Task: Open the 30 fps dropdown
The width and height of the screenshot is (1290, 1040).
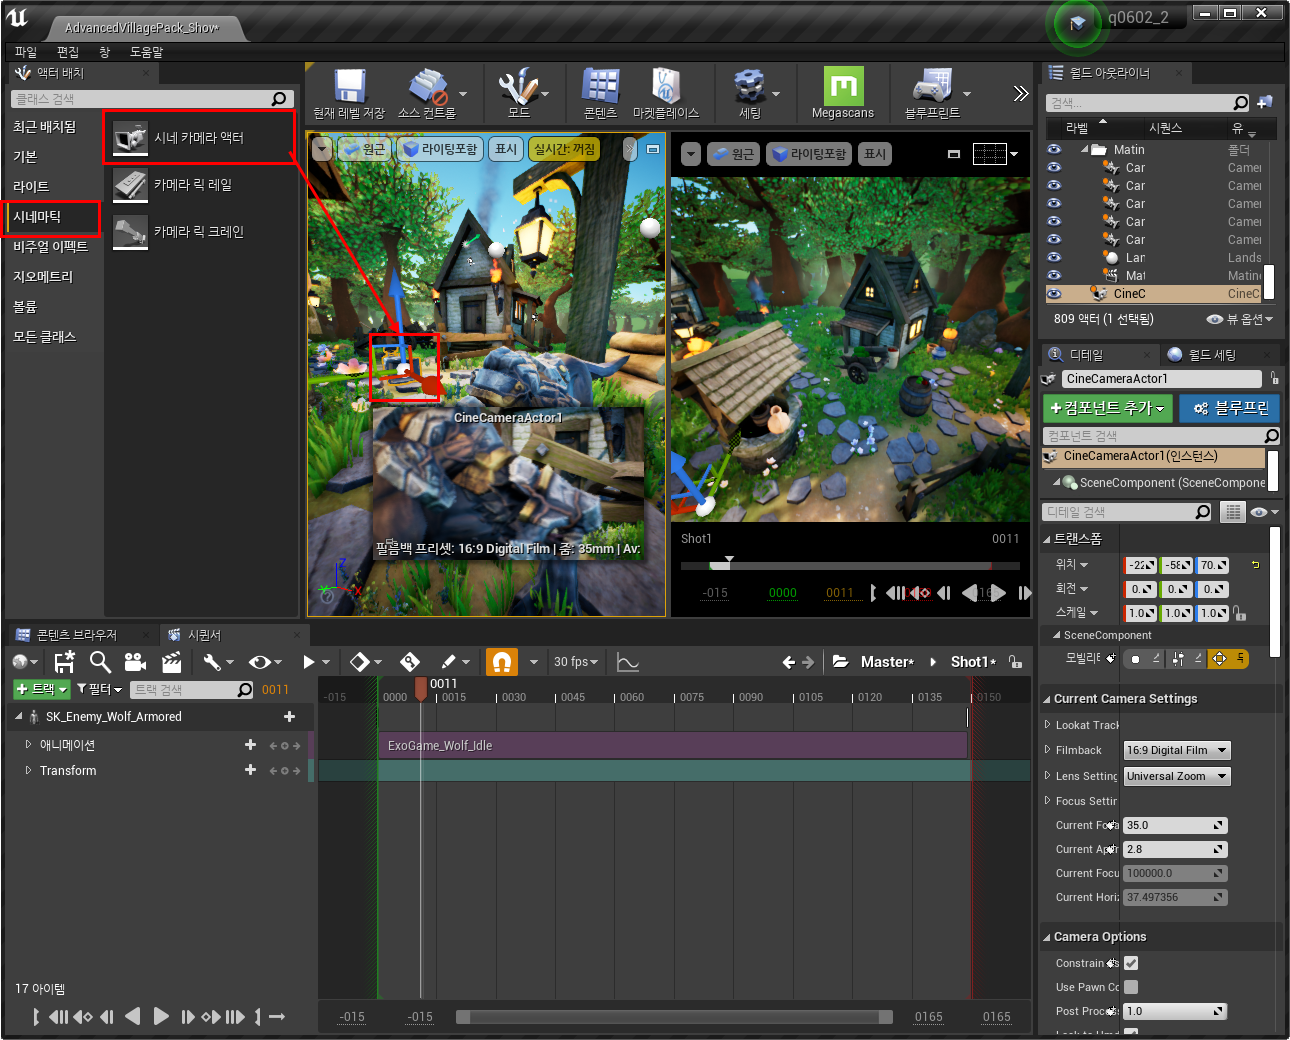Action: pyautogui.click(x=575, y=661)
